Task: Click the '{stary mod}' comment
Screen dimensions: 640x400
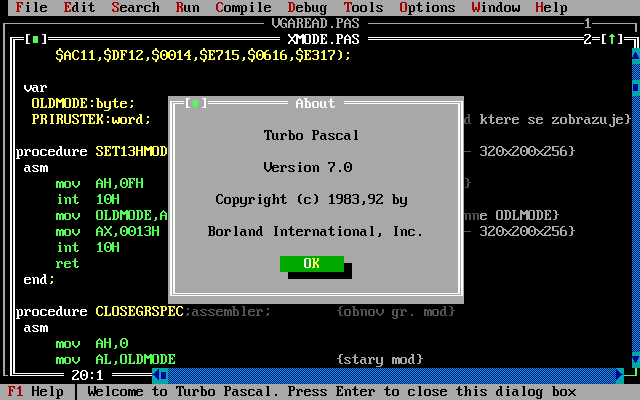Action: 380,360
